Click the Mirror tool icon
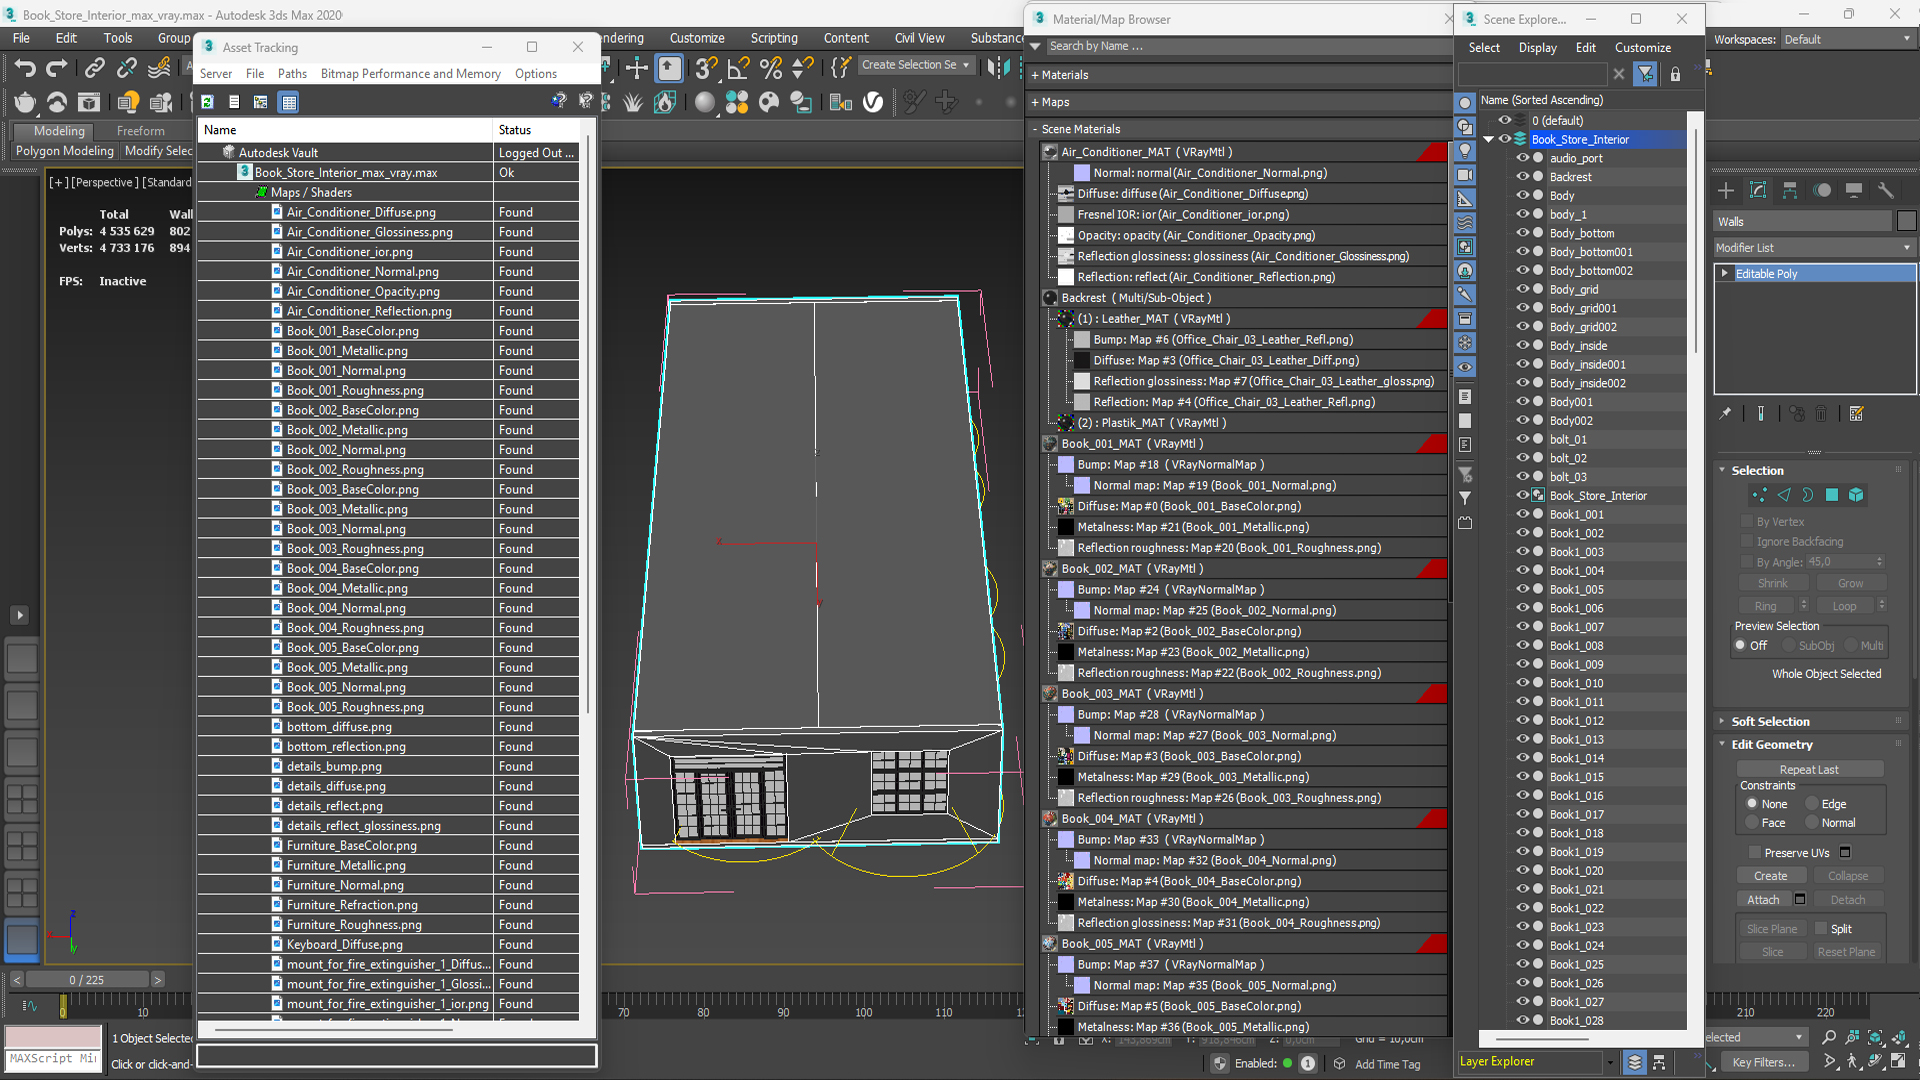Image resolution: width=1920 pixels, height=1080 pixels. coord(997,68)
